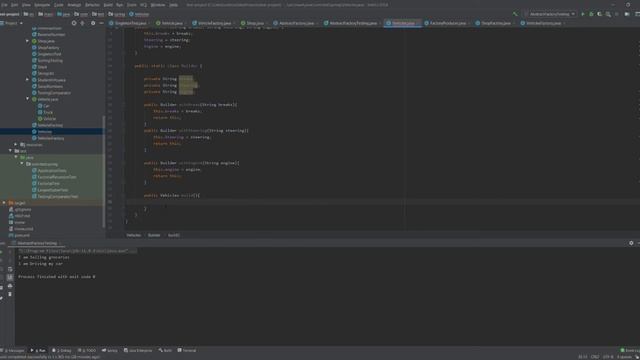Open the Window menu
This screenshot has height=360, width=640.
[x=158, y=5]
